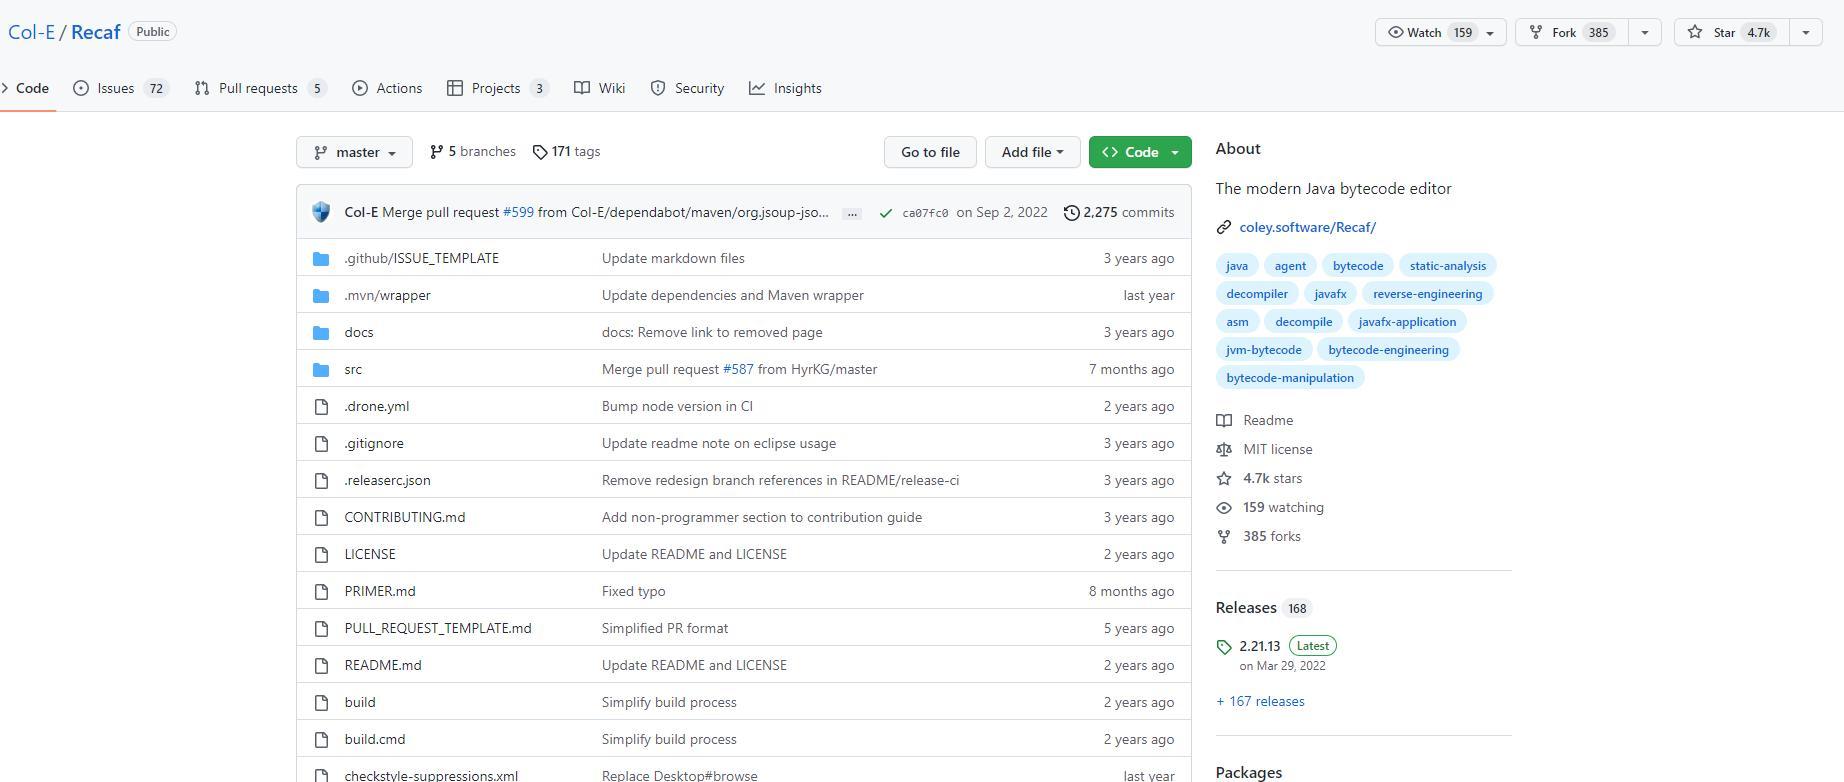
Task: Fork the Recaf repository
Action: [1571, 32]
